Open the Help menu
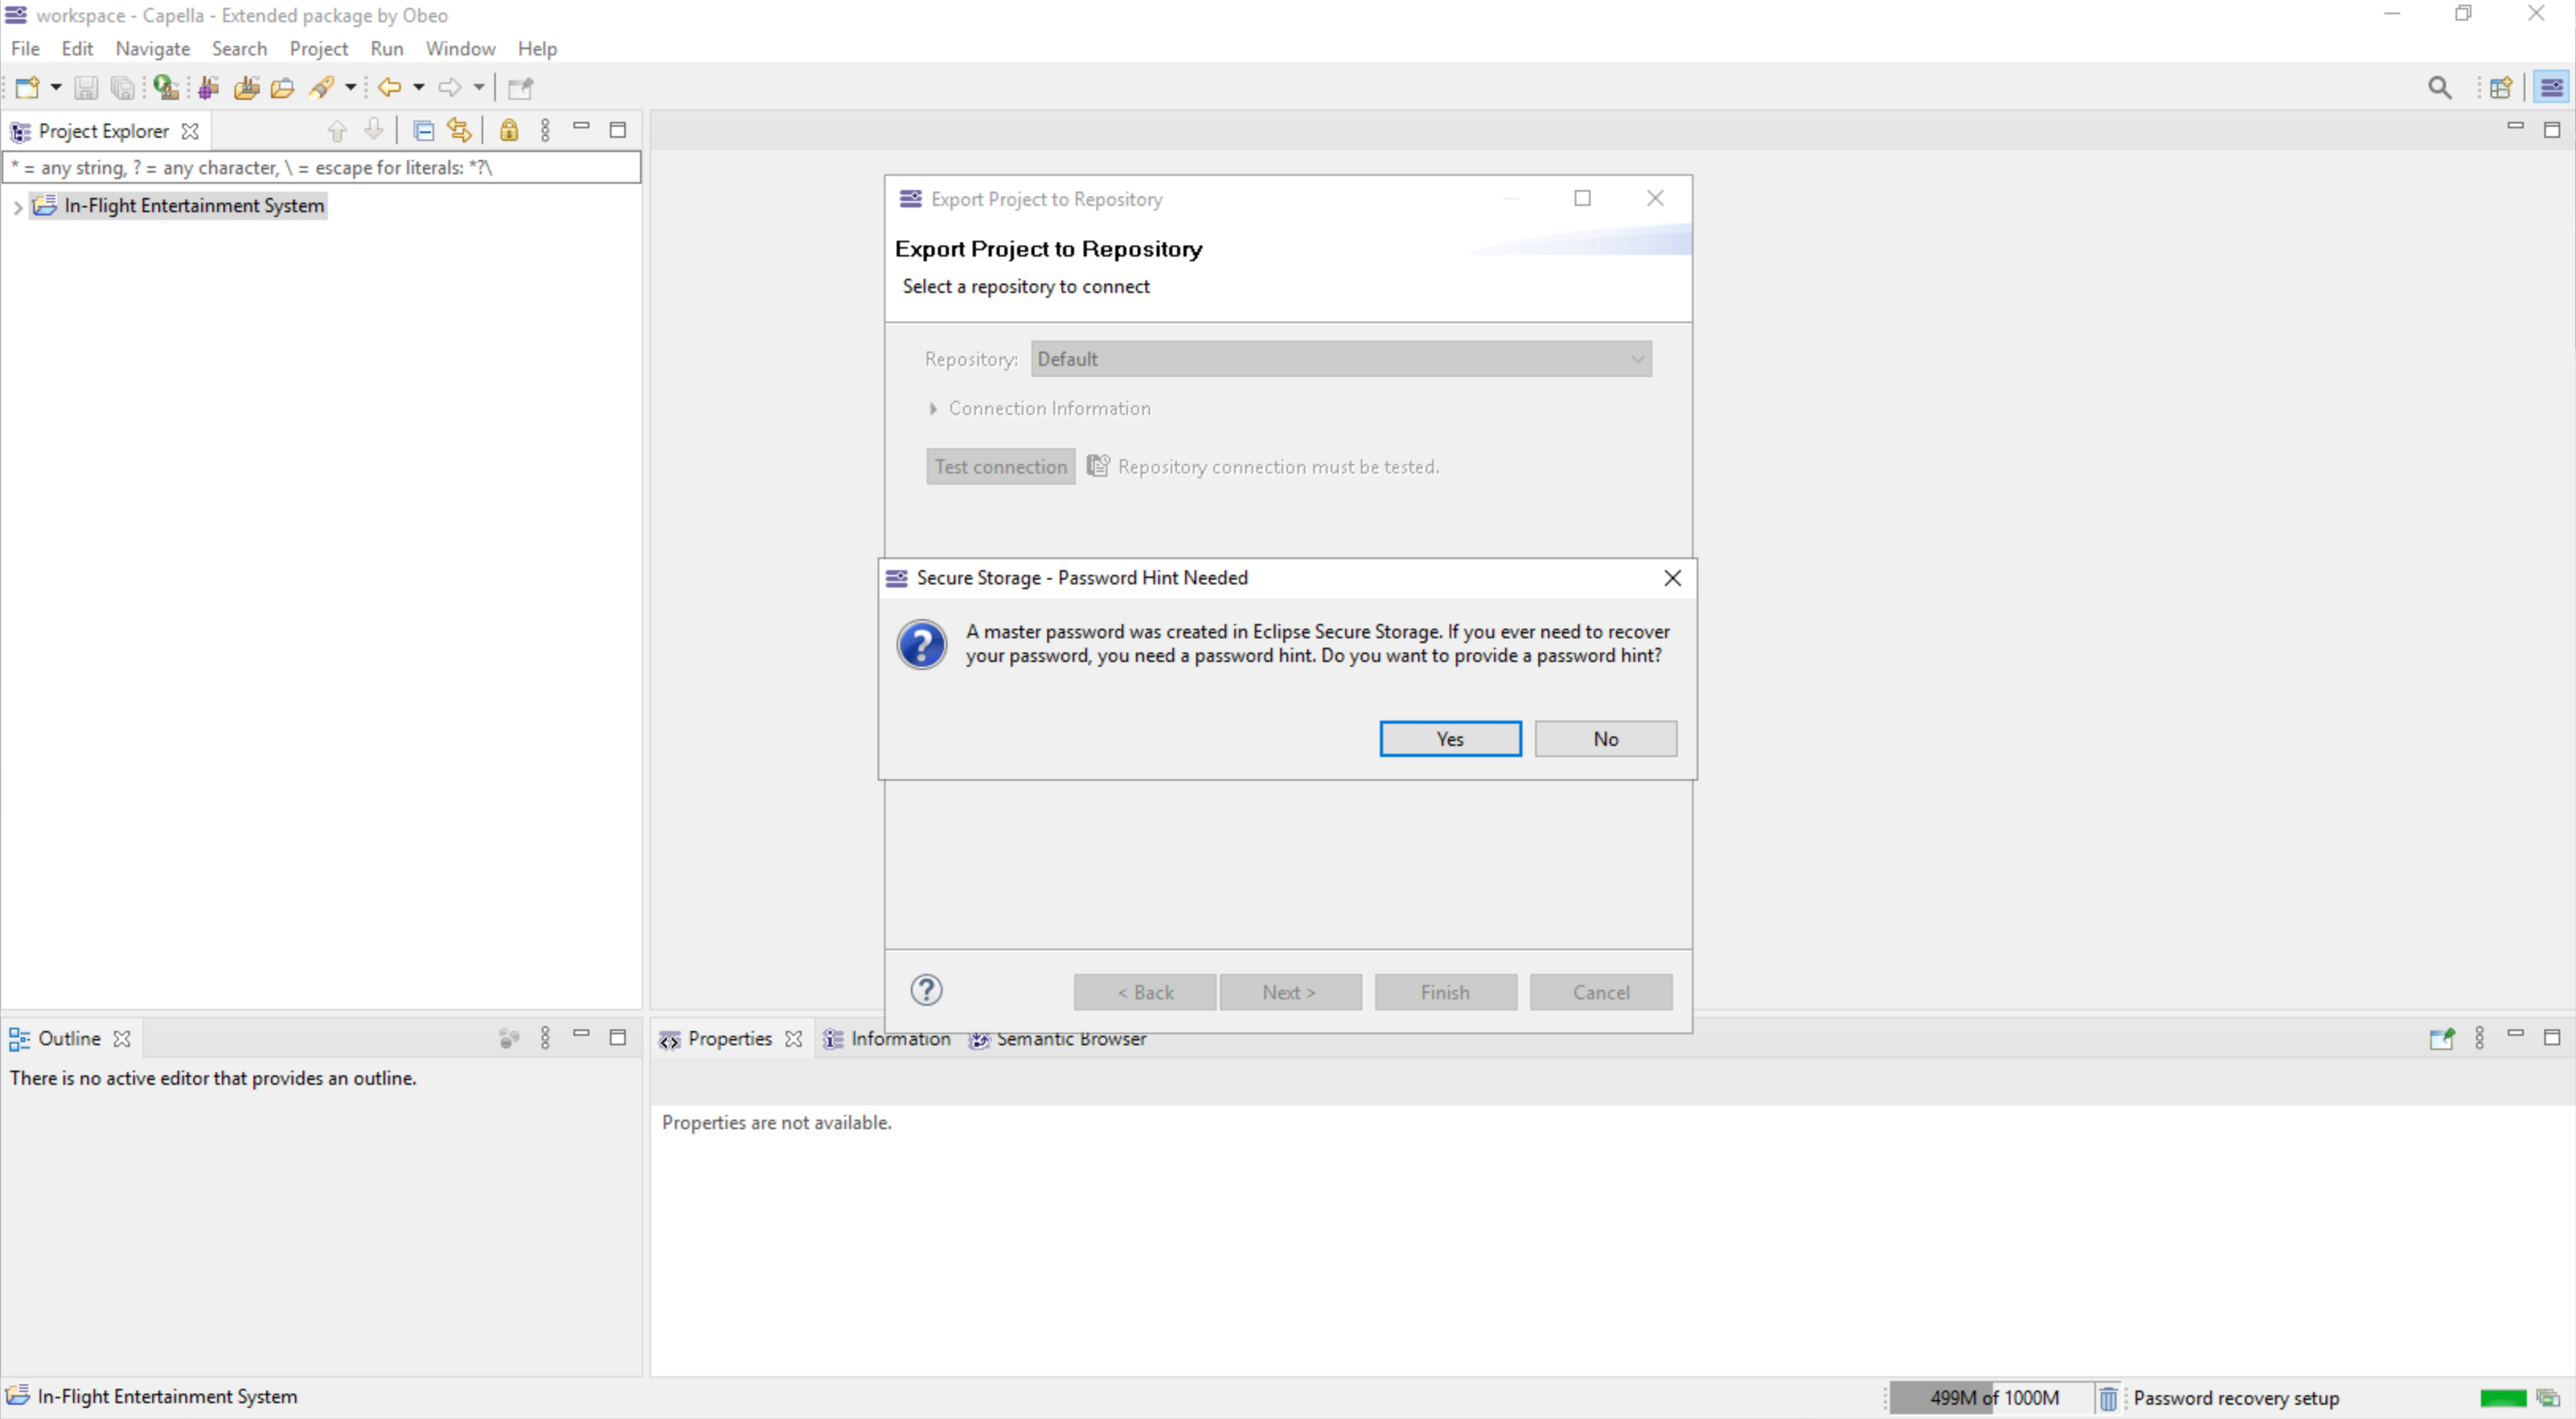2576x1419 pixels. 536,49
